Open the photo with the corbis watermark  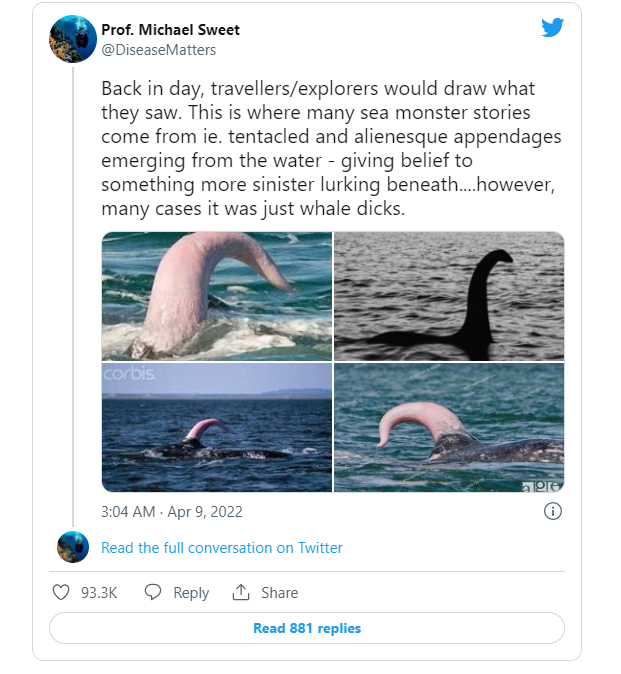point(216,427)
